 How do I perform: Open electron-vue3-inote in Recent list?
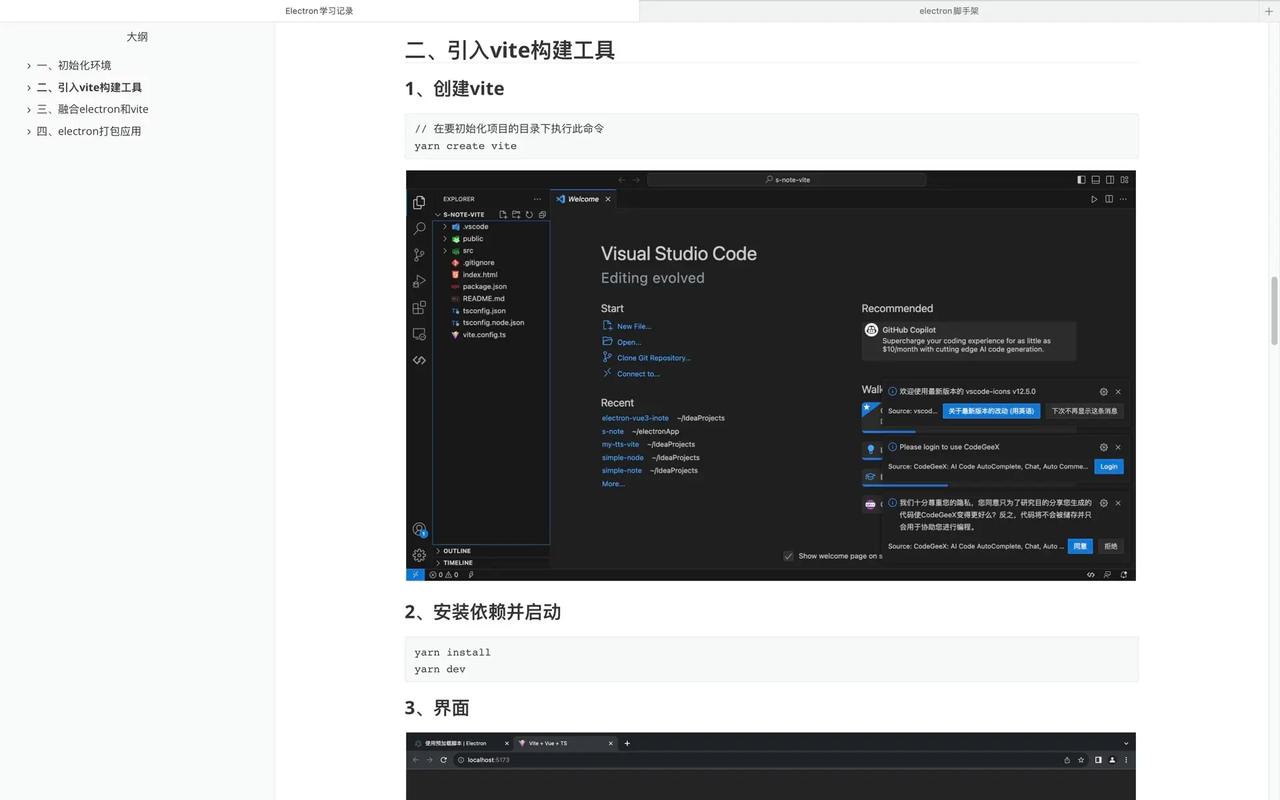(635, 418)
